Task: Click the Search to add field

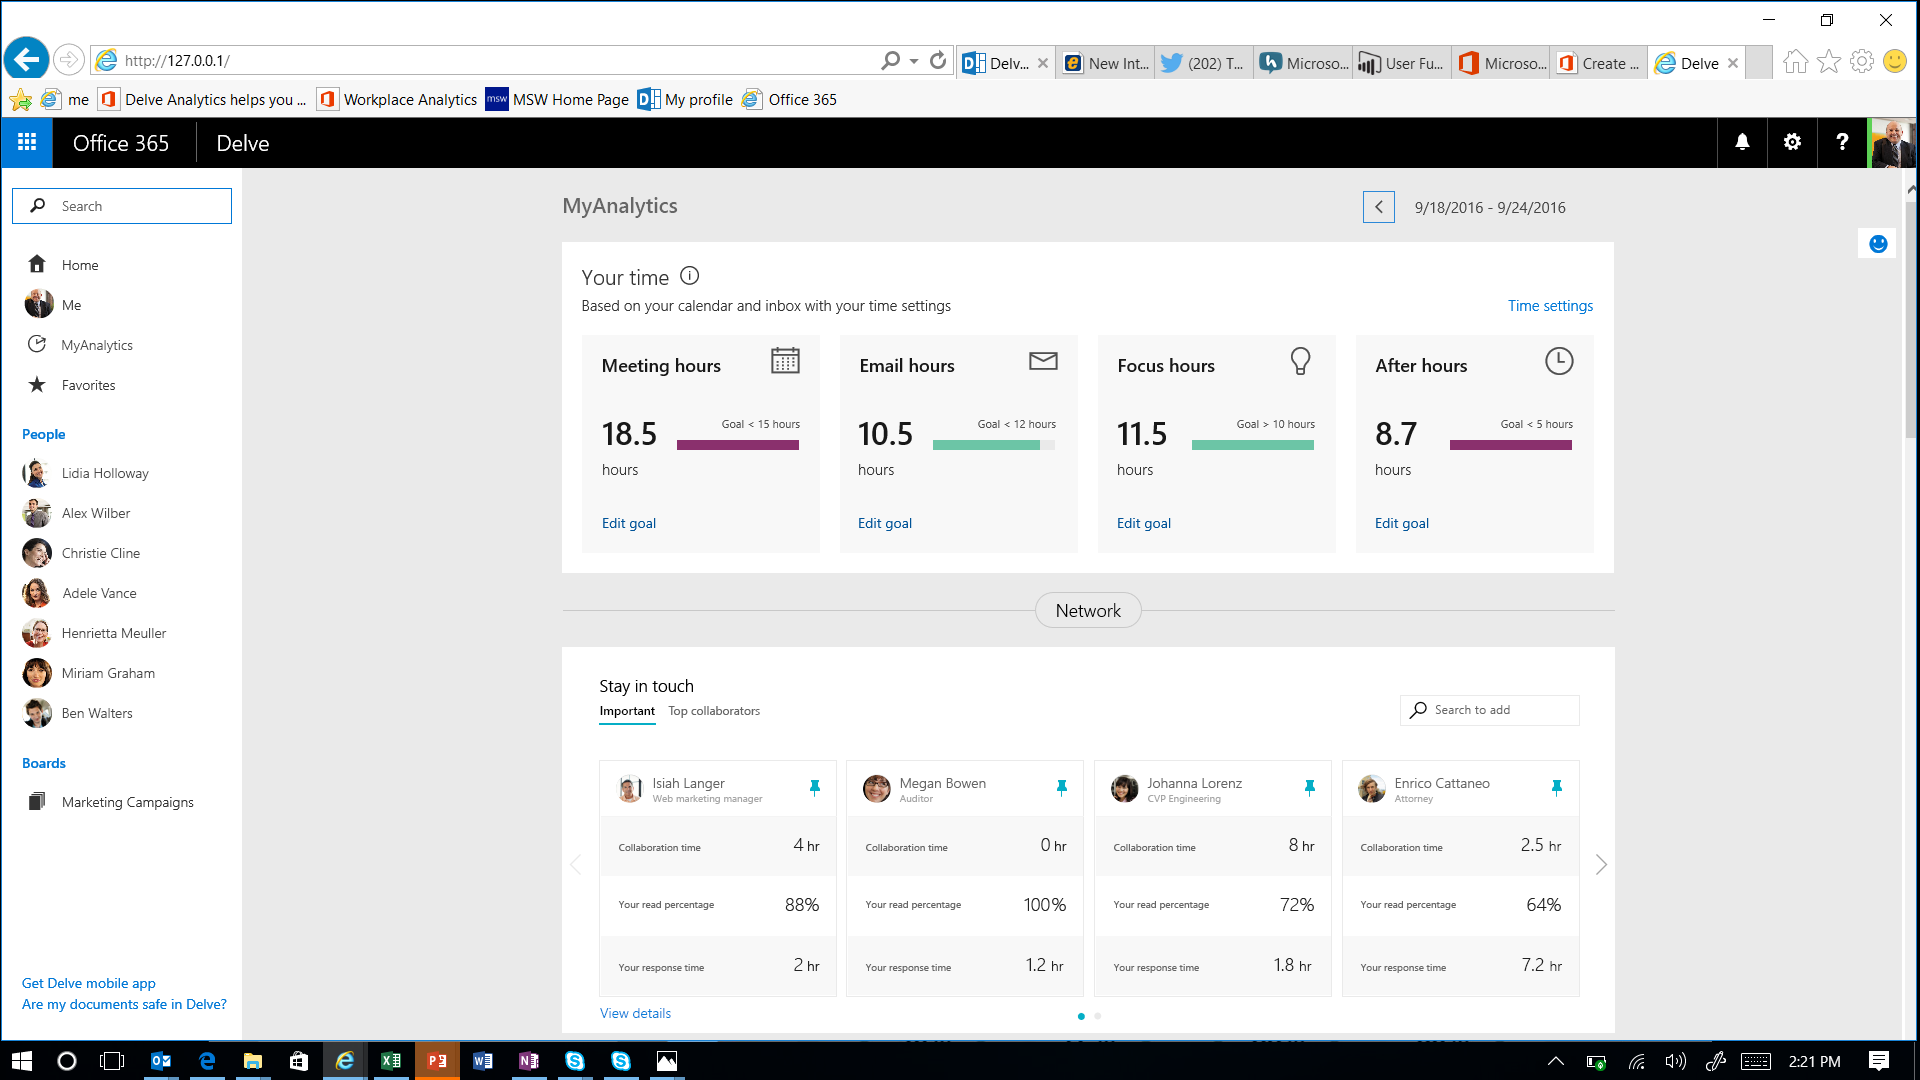Action: coord(1489,710)
